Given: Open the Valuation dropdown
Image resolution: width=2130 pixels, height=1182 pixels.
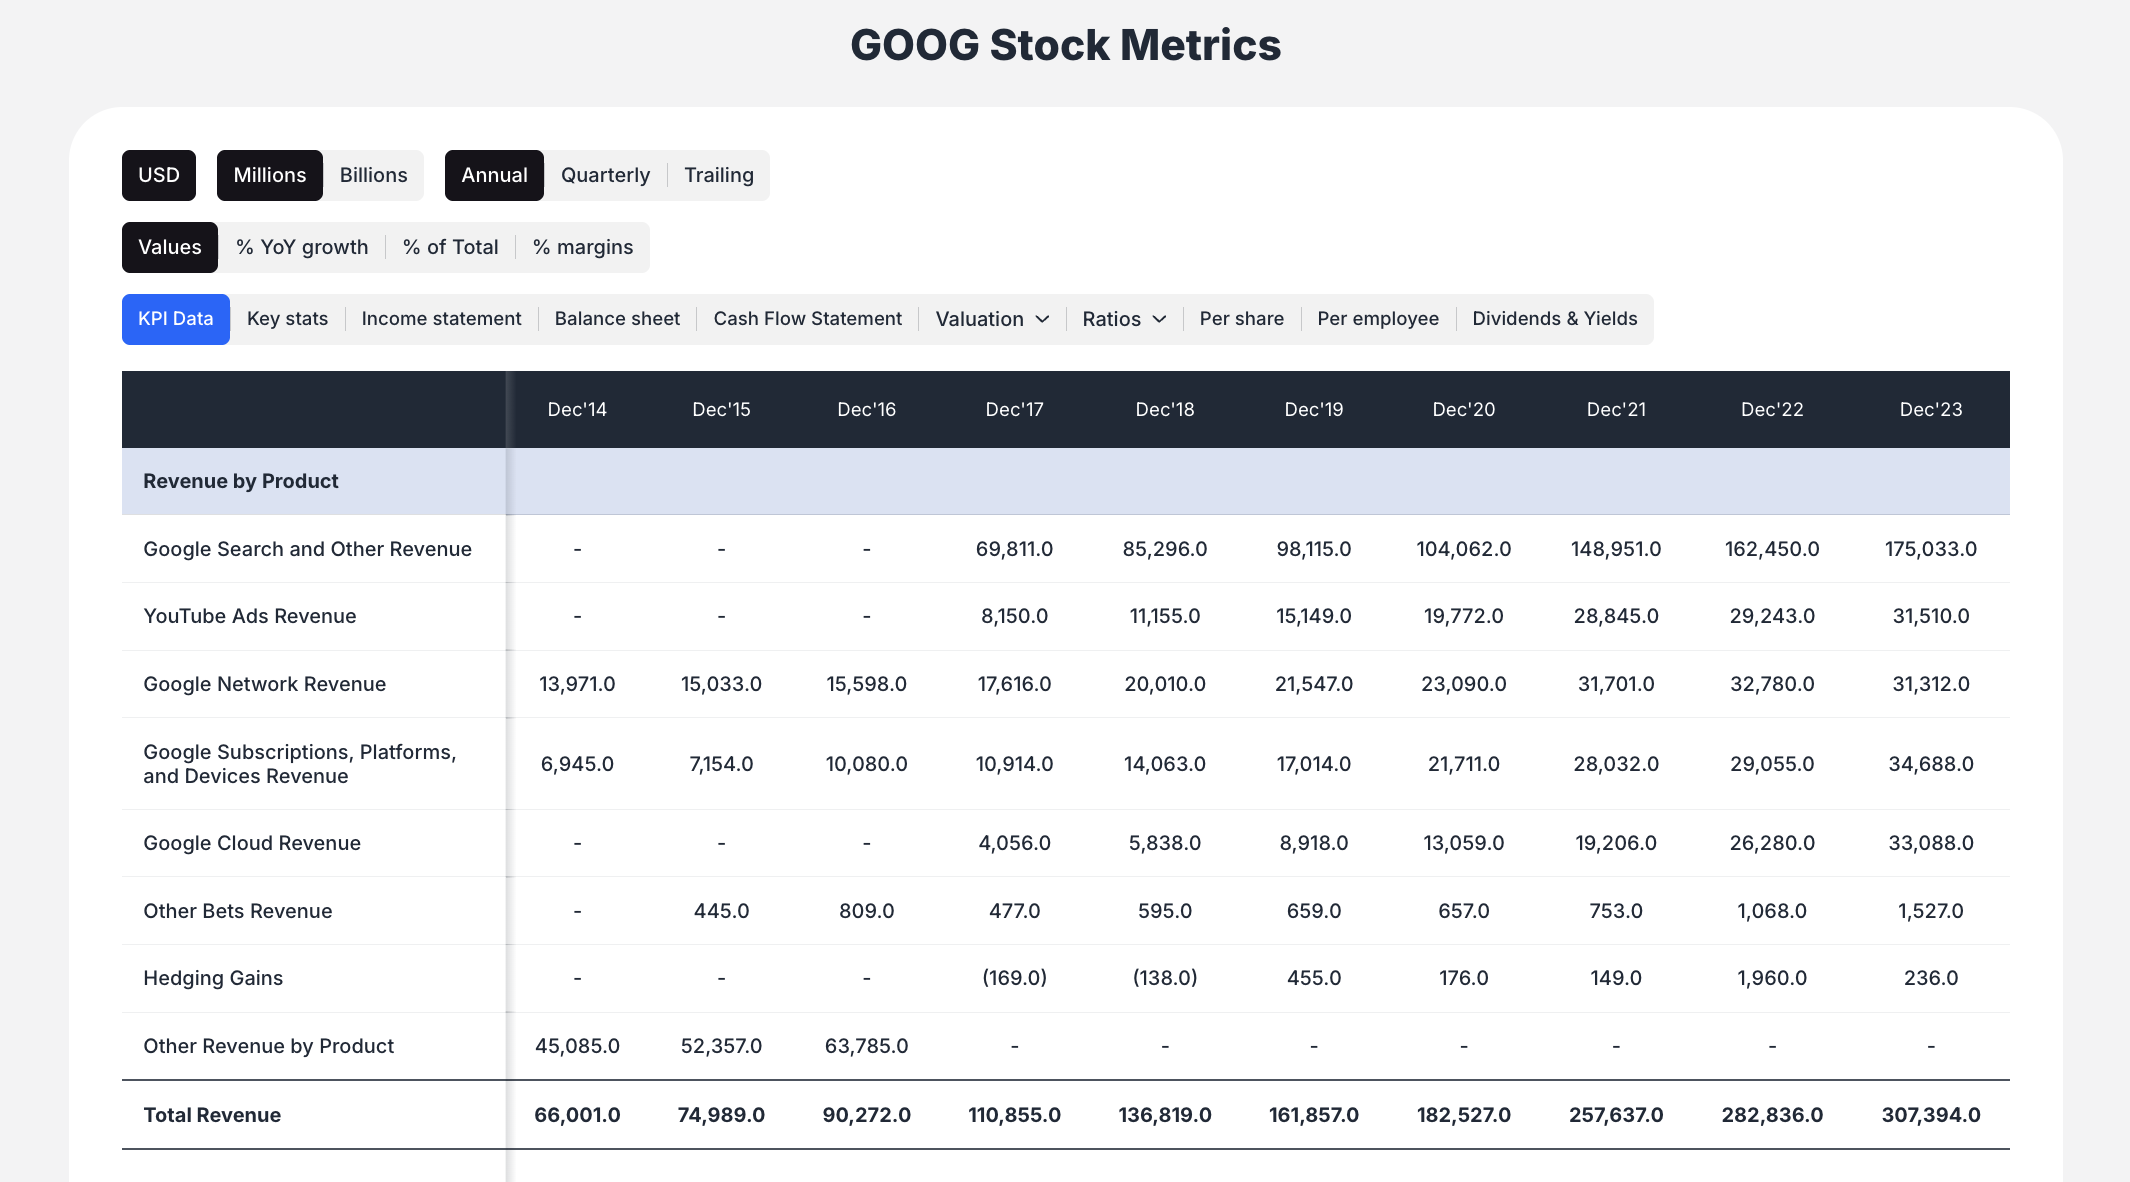Looking at the screenshot, I should pyautogui.click(x=991, y=318).
